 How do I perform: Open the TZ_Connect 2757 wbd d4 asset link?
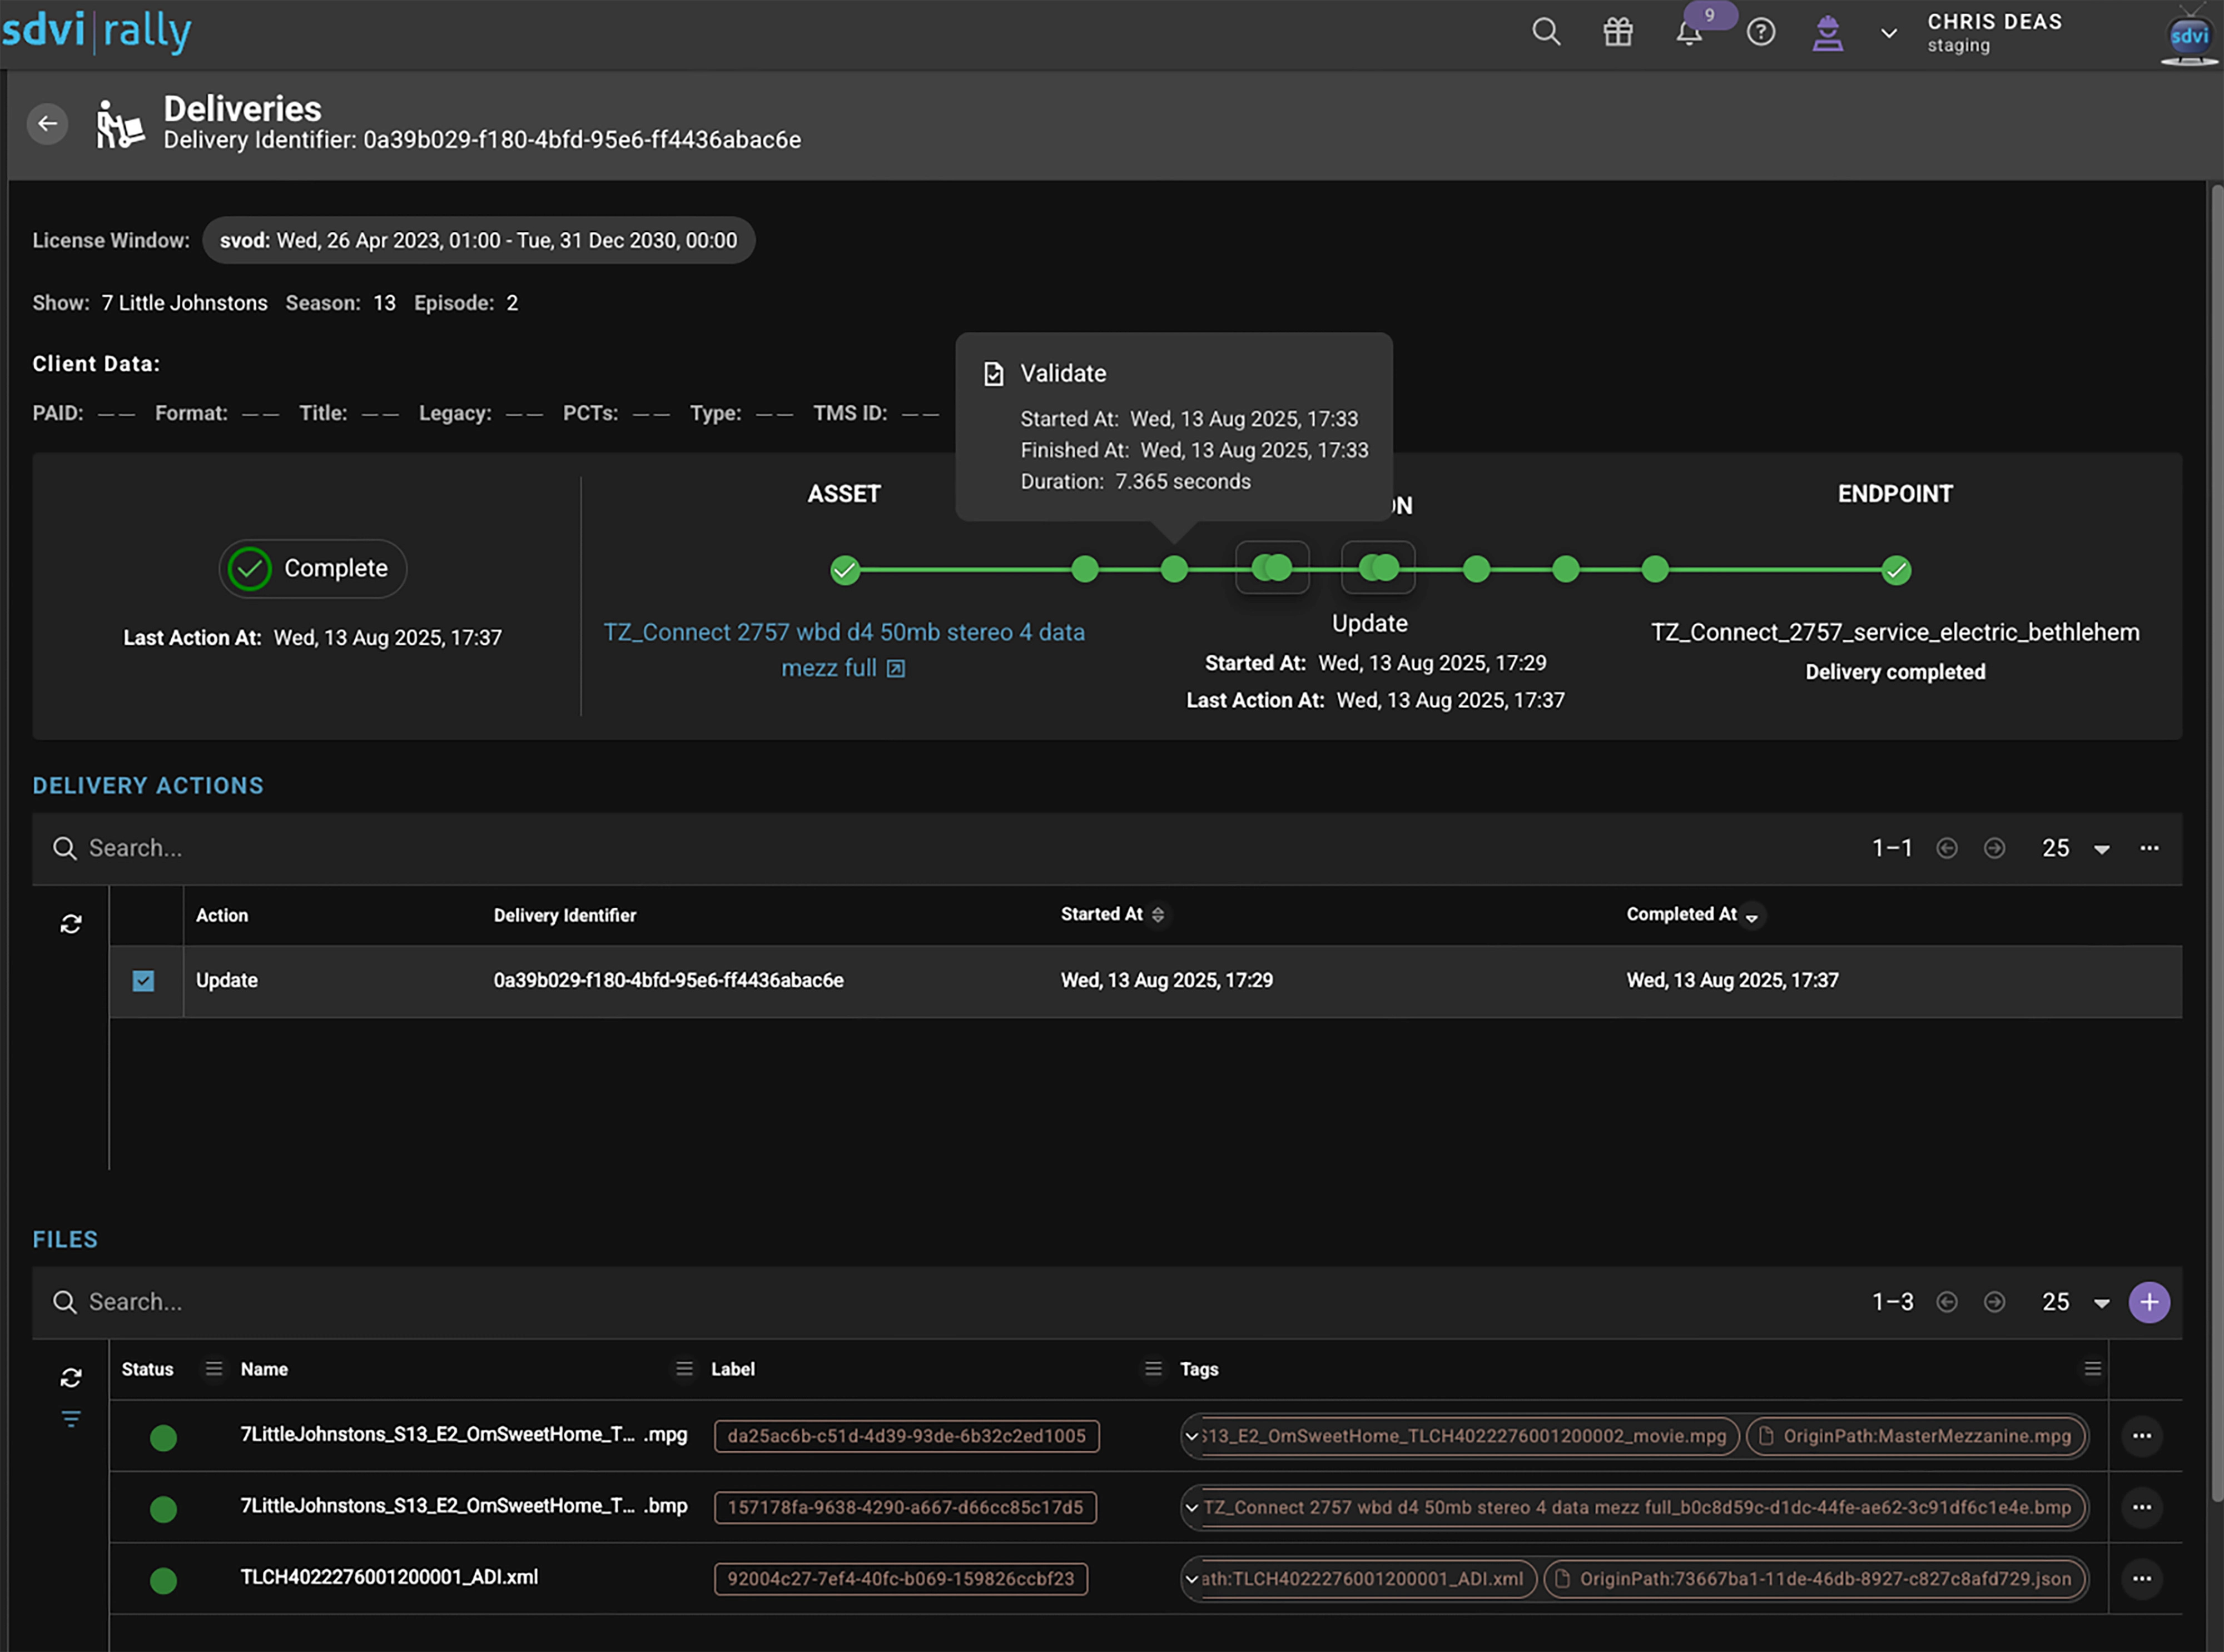pyautogui.click(x=844, y=650)
